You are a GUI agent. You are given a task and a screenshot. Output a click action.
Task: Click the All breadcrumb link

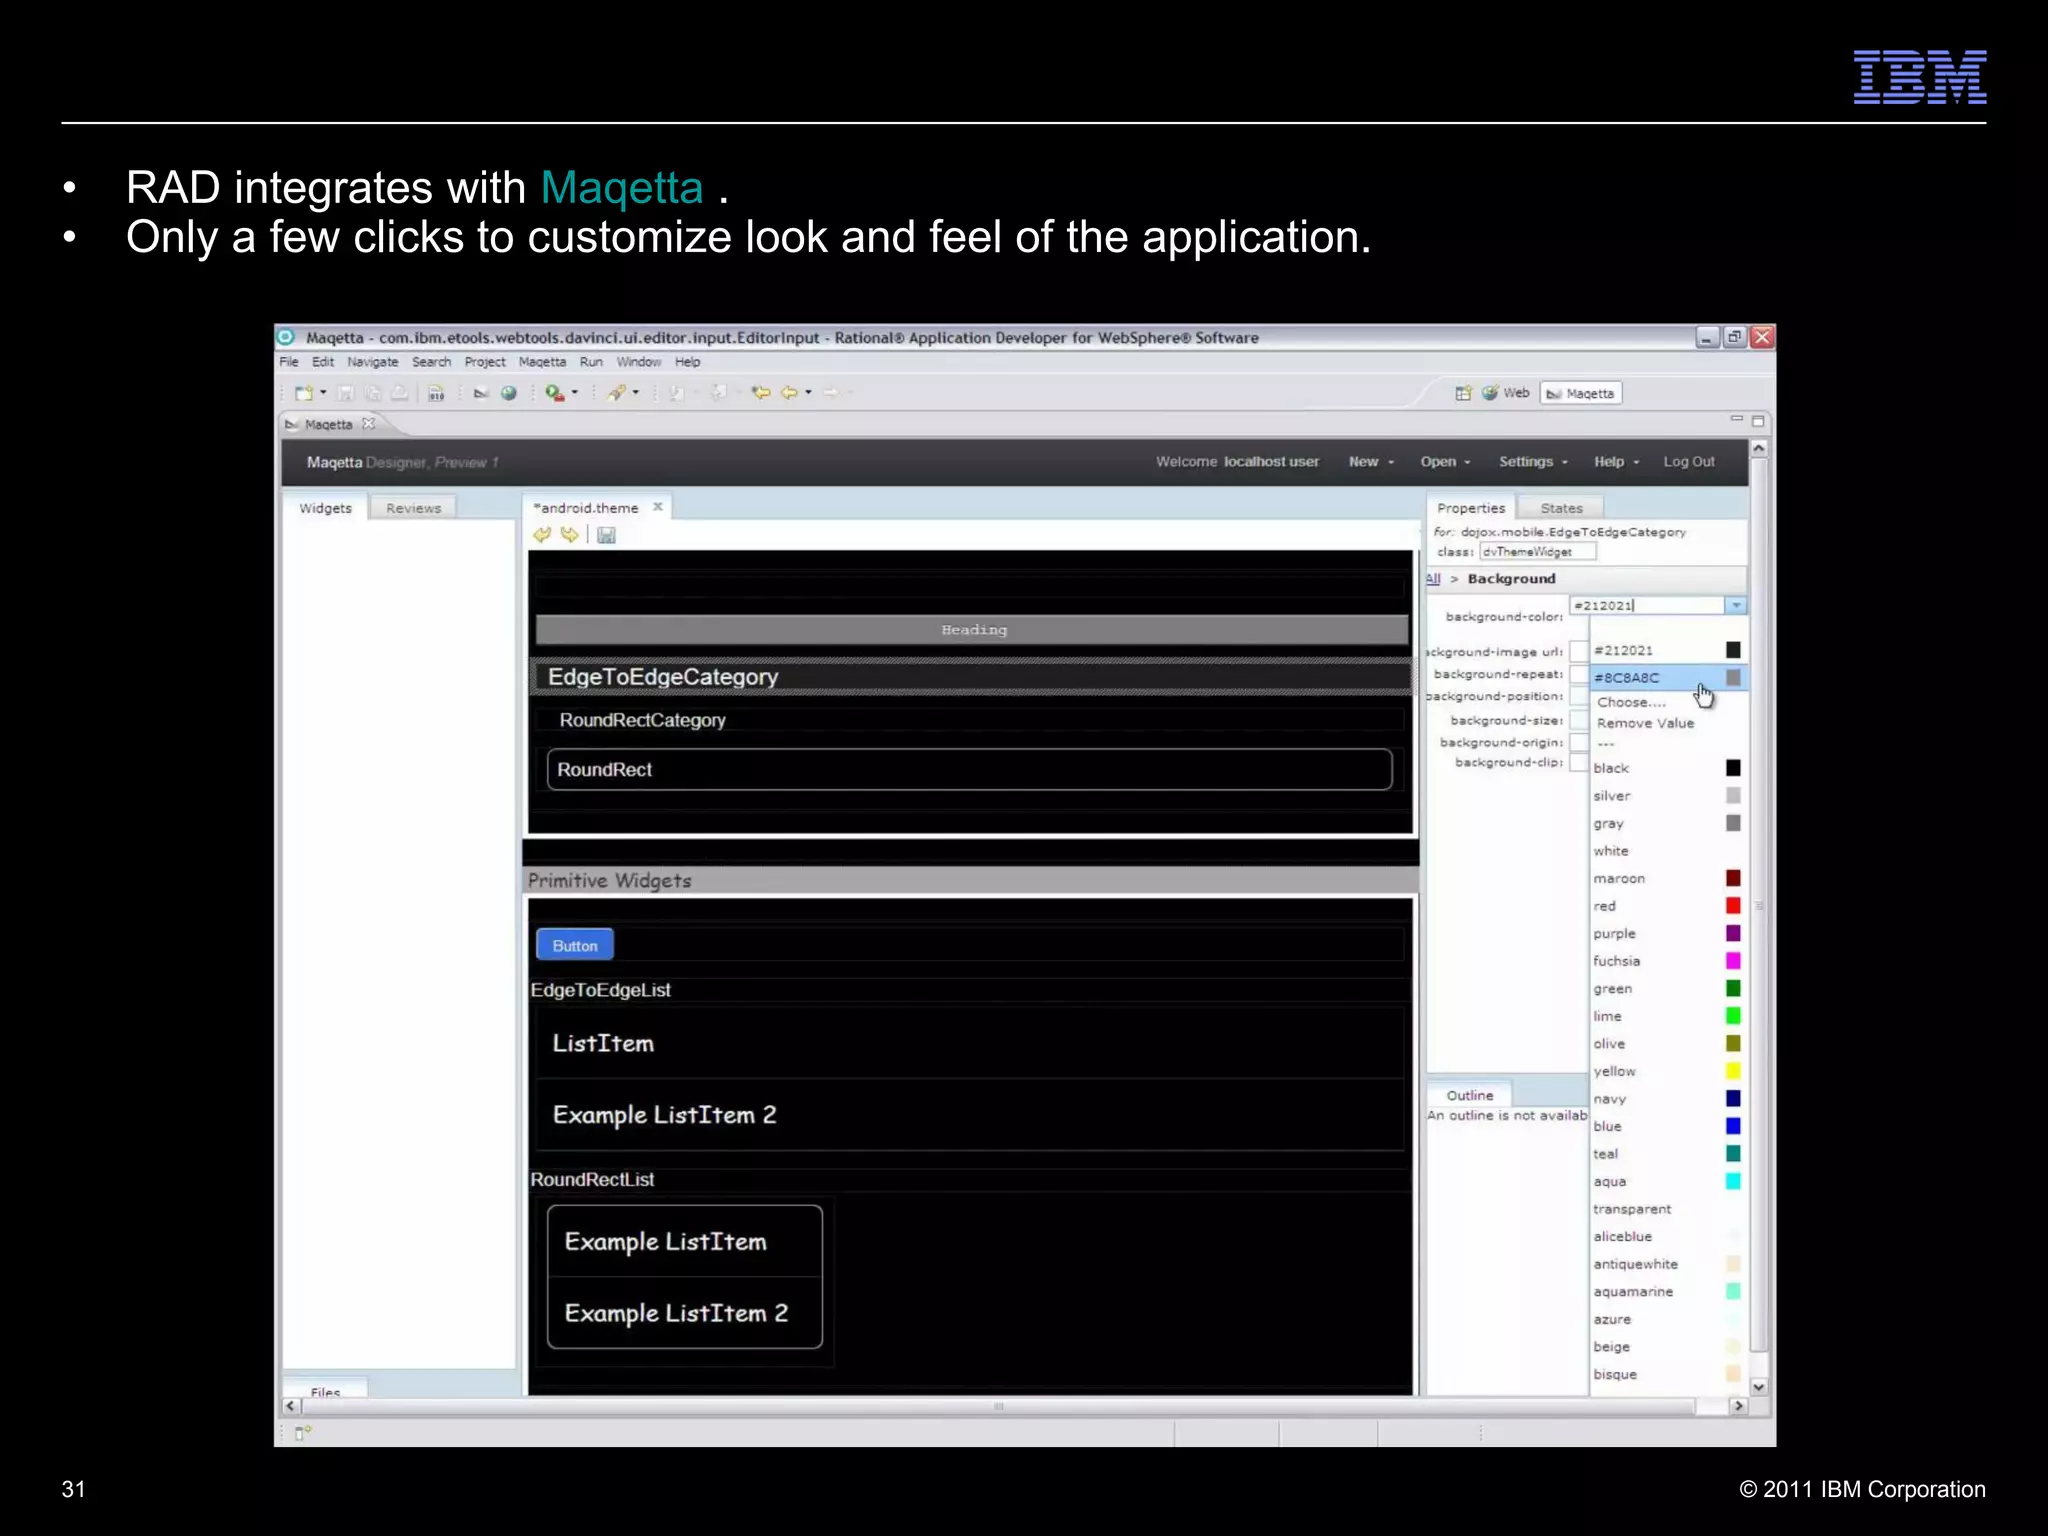(x=1433, y=579)
